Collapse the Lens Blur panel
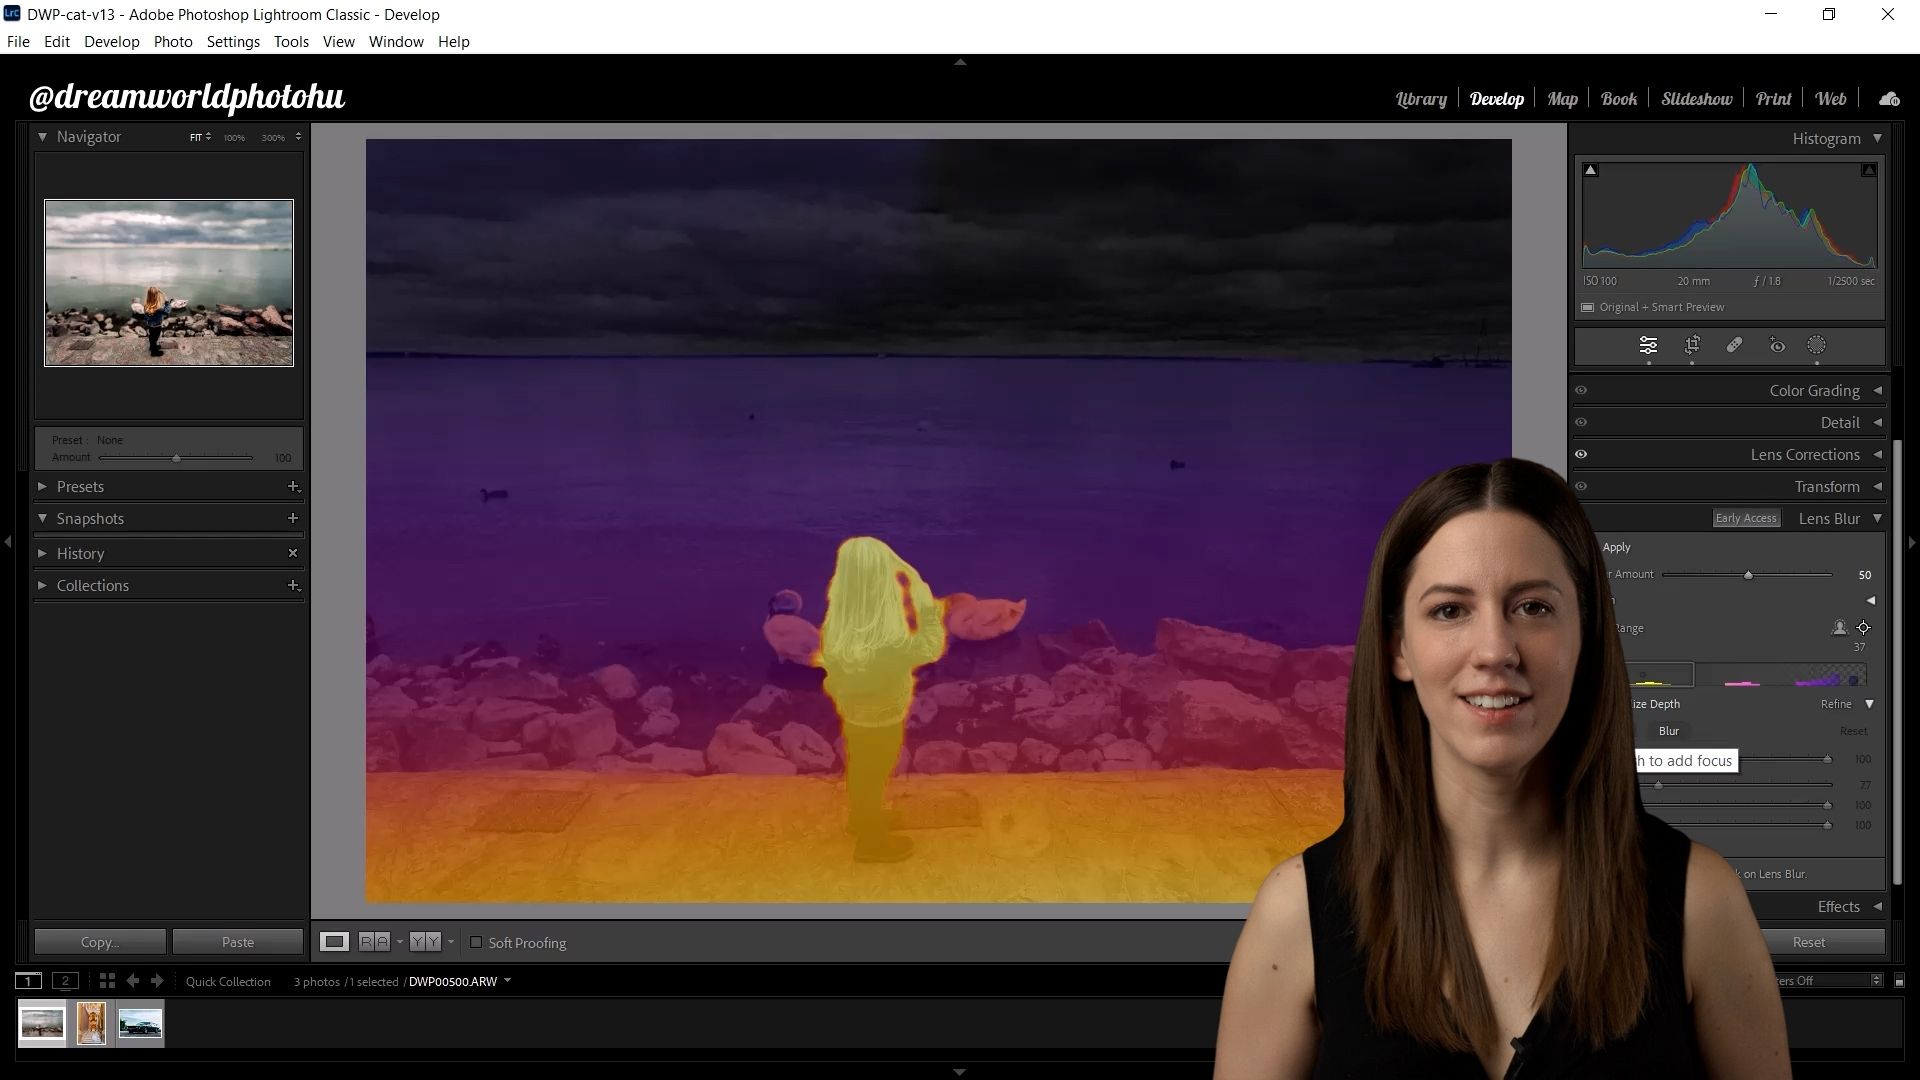The image size is (1920, 1080). pyautogui.click(x=1877, y=518)
